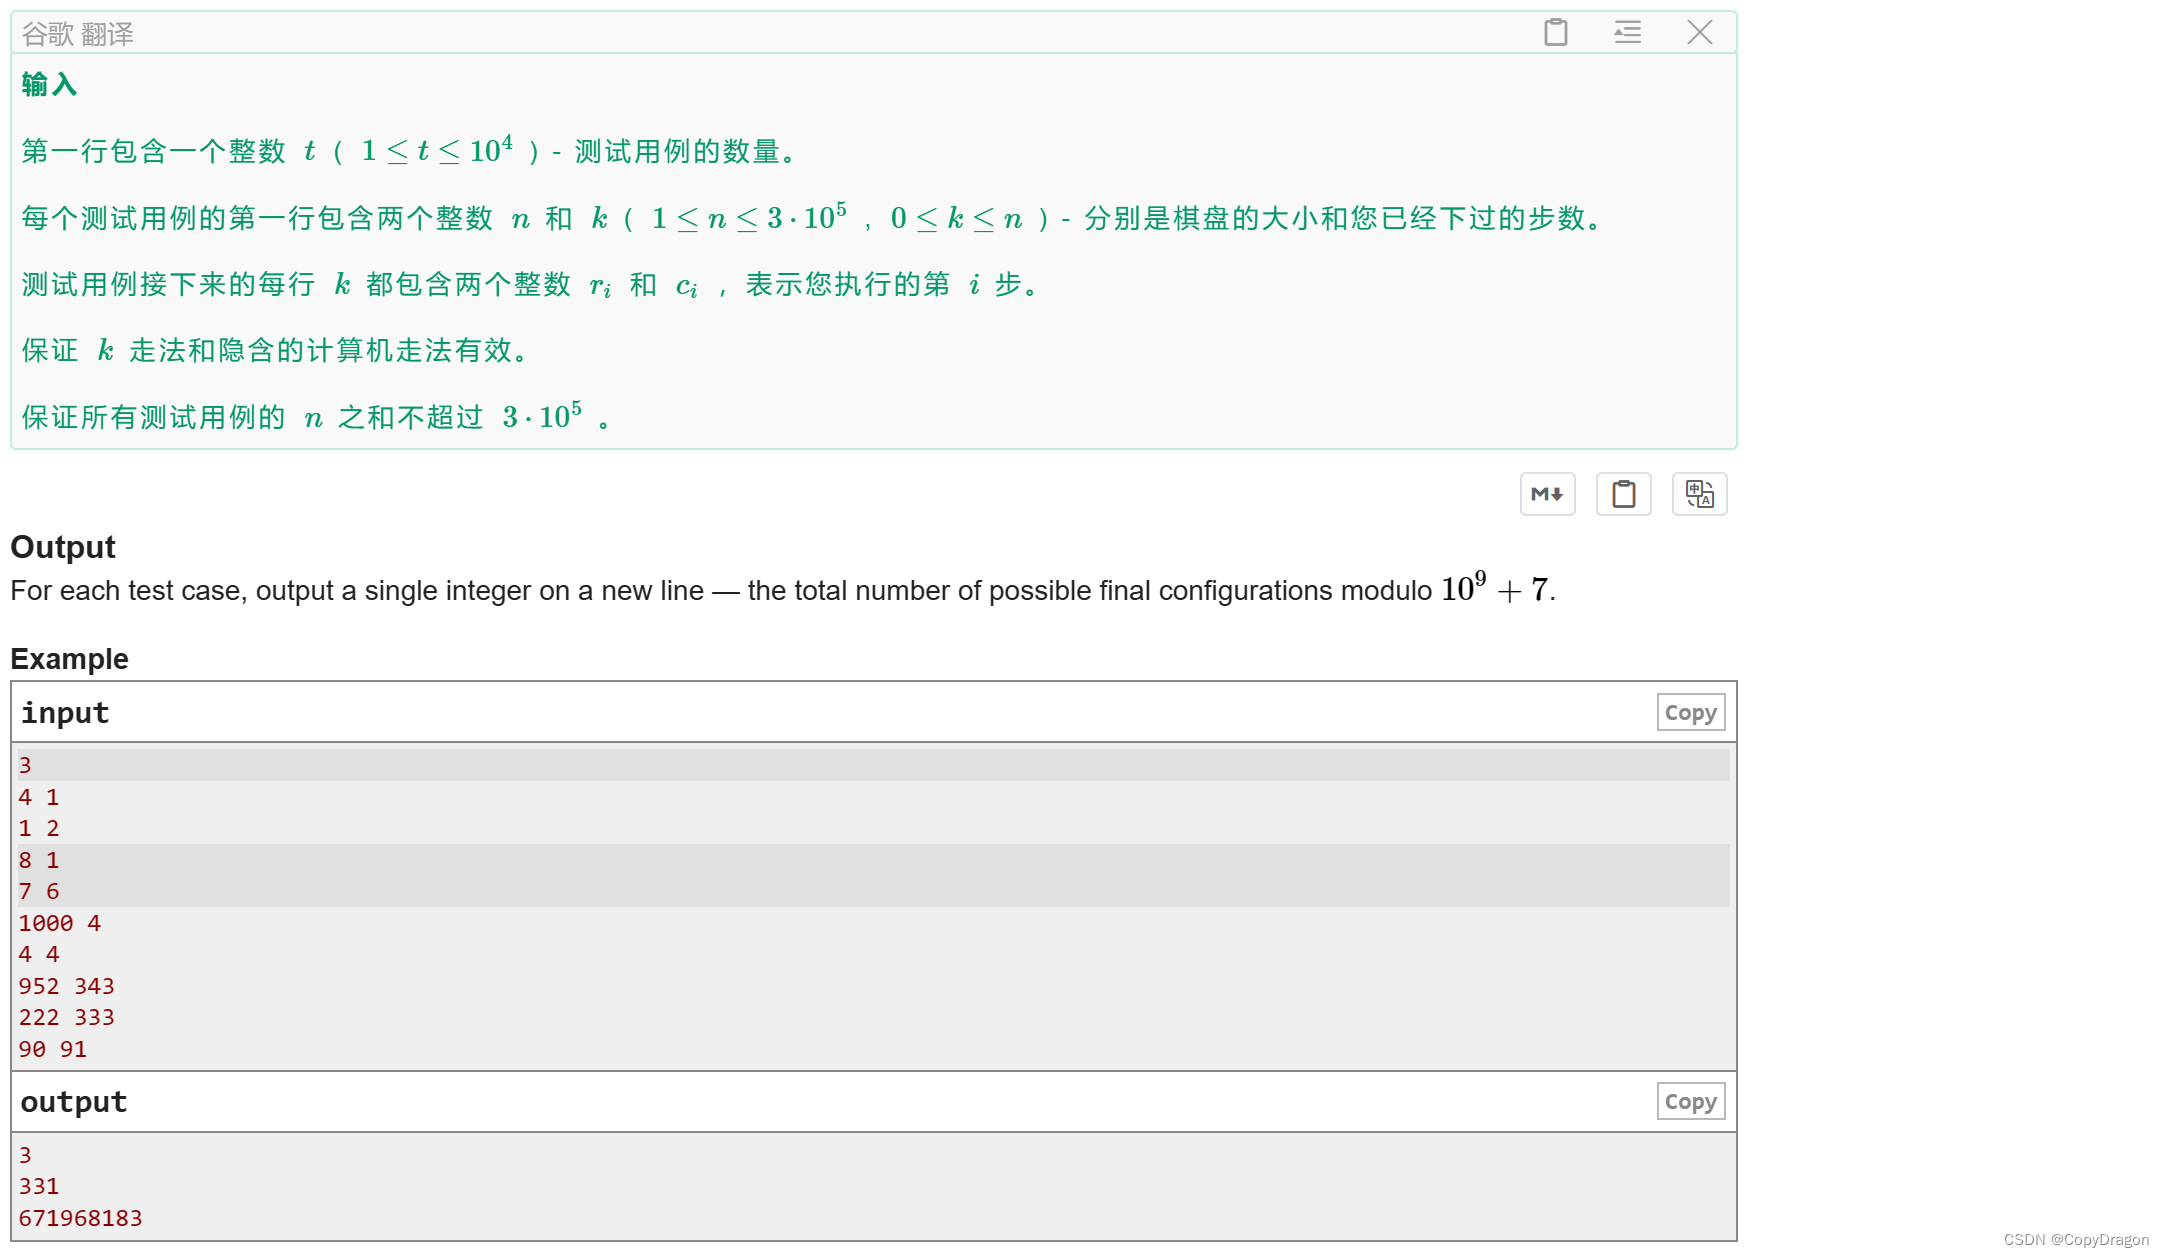The height and width of the screenshot is (1258, 2164).
Task: Click the Output section heading
Action: [x=63, y=547]
